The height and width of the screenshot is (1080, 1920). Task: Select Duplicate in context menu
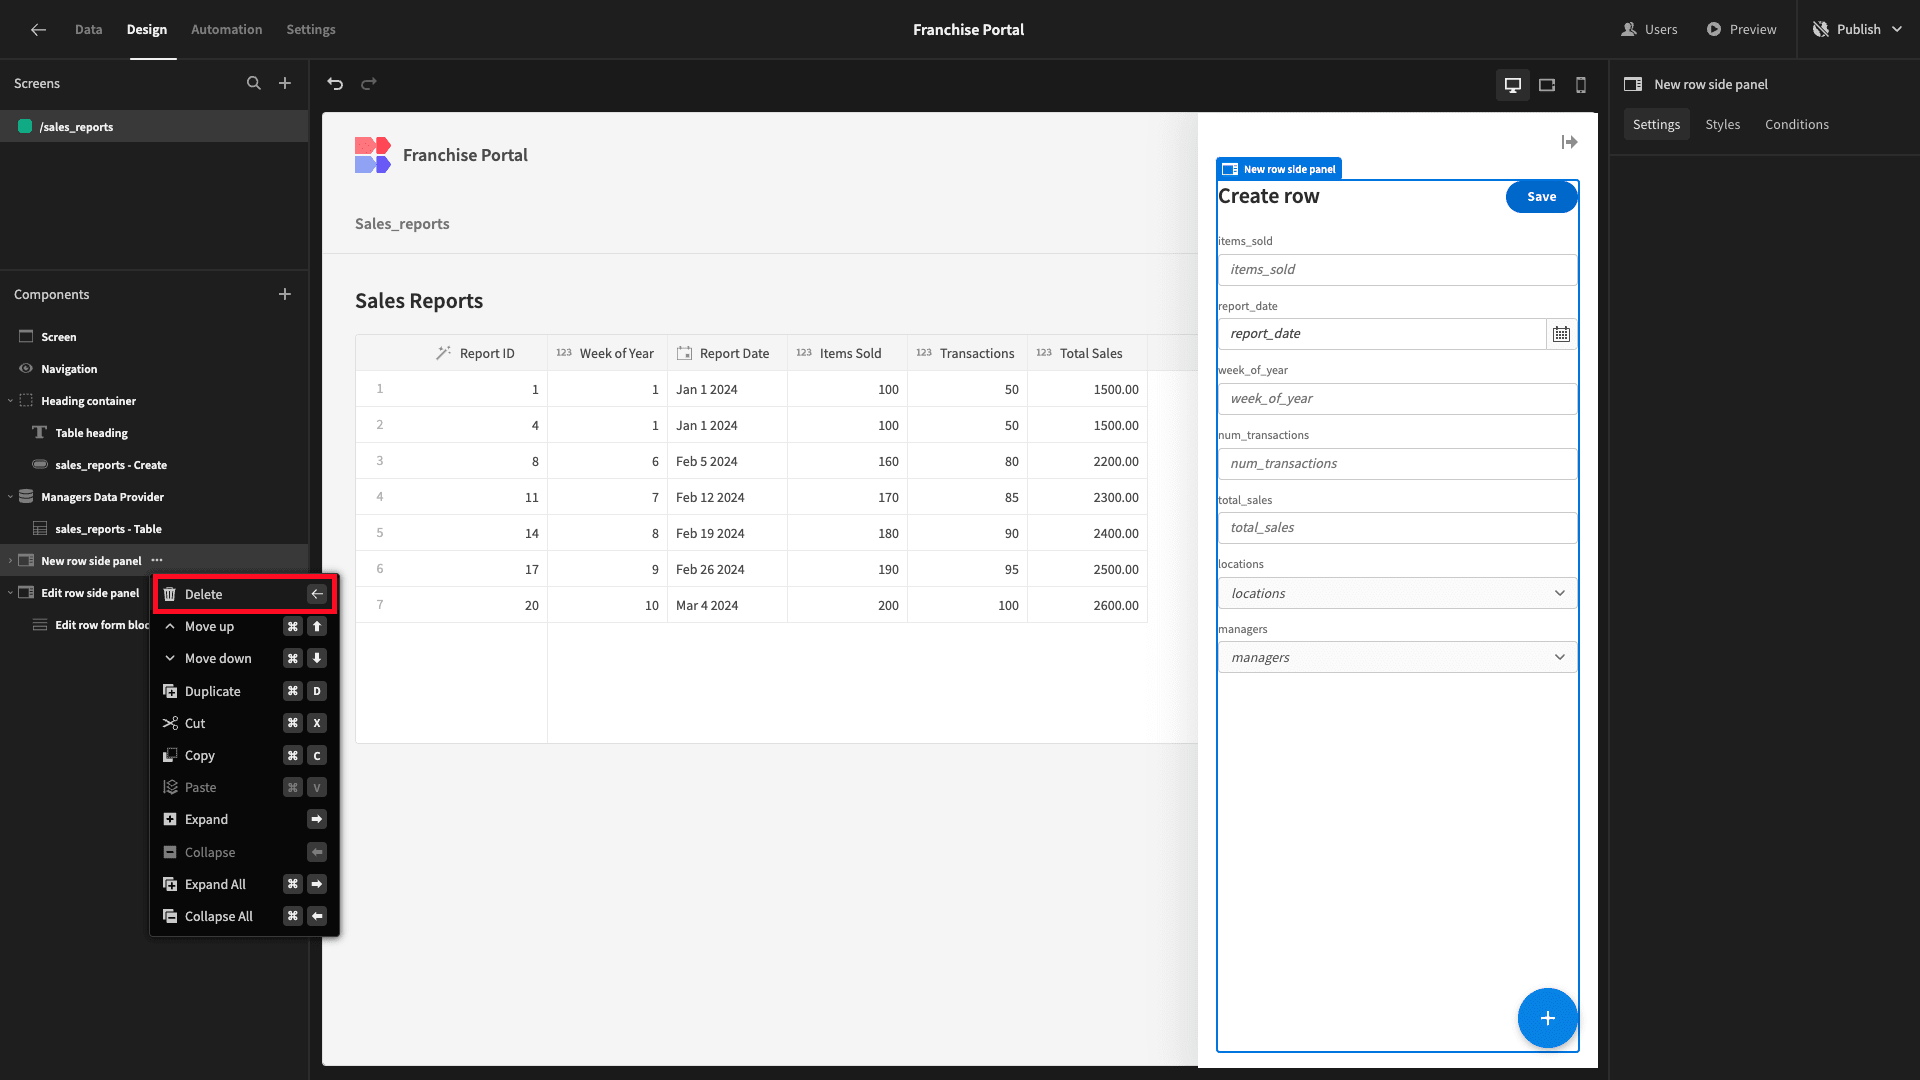(x=244, y=691)
